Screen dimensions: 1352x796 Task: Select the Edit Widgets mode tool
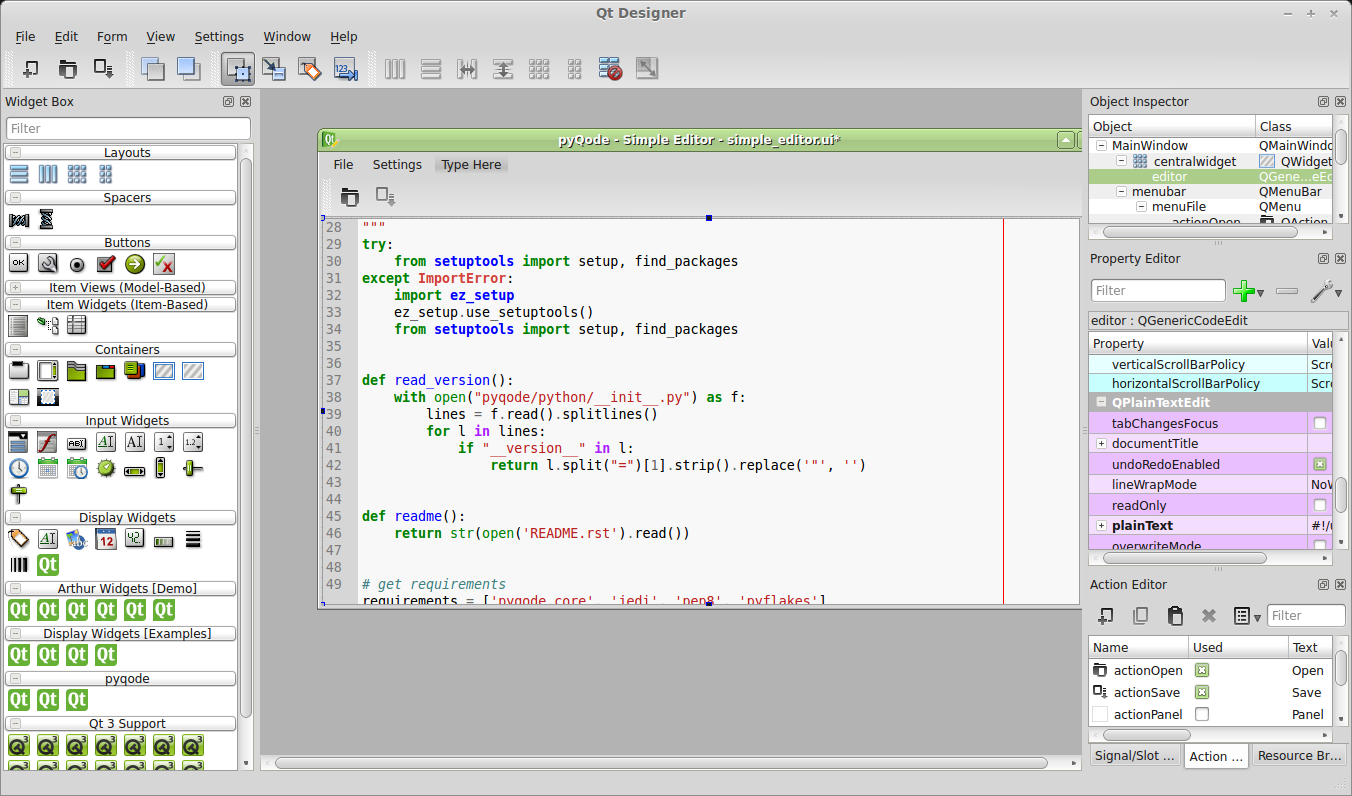coord(238,69)
